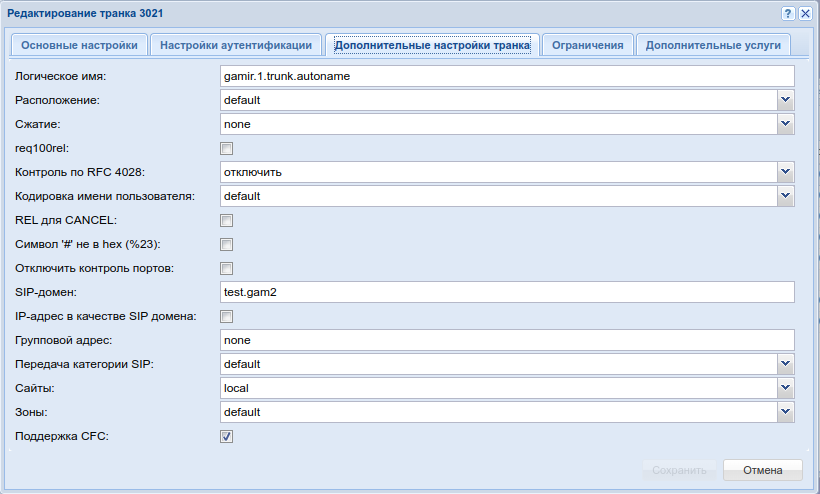Open the Сжатие dropdown list

click(x=785, y=124)
